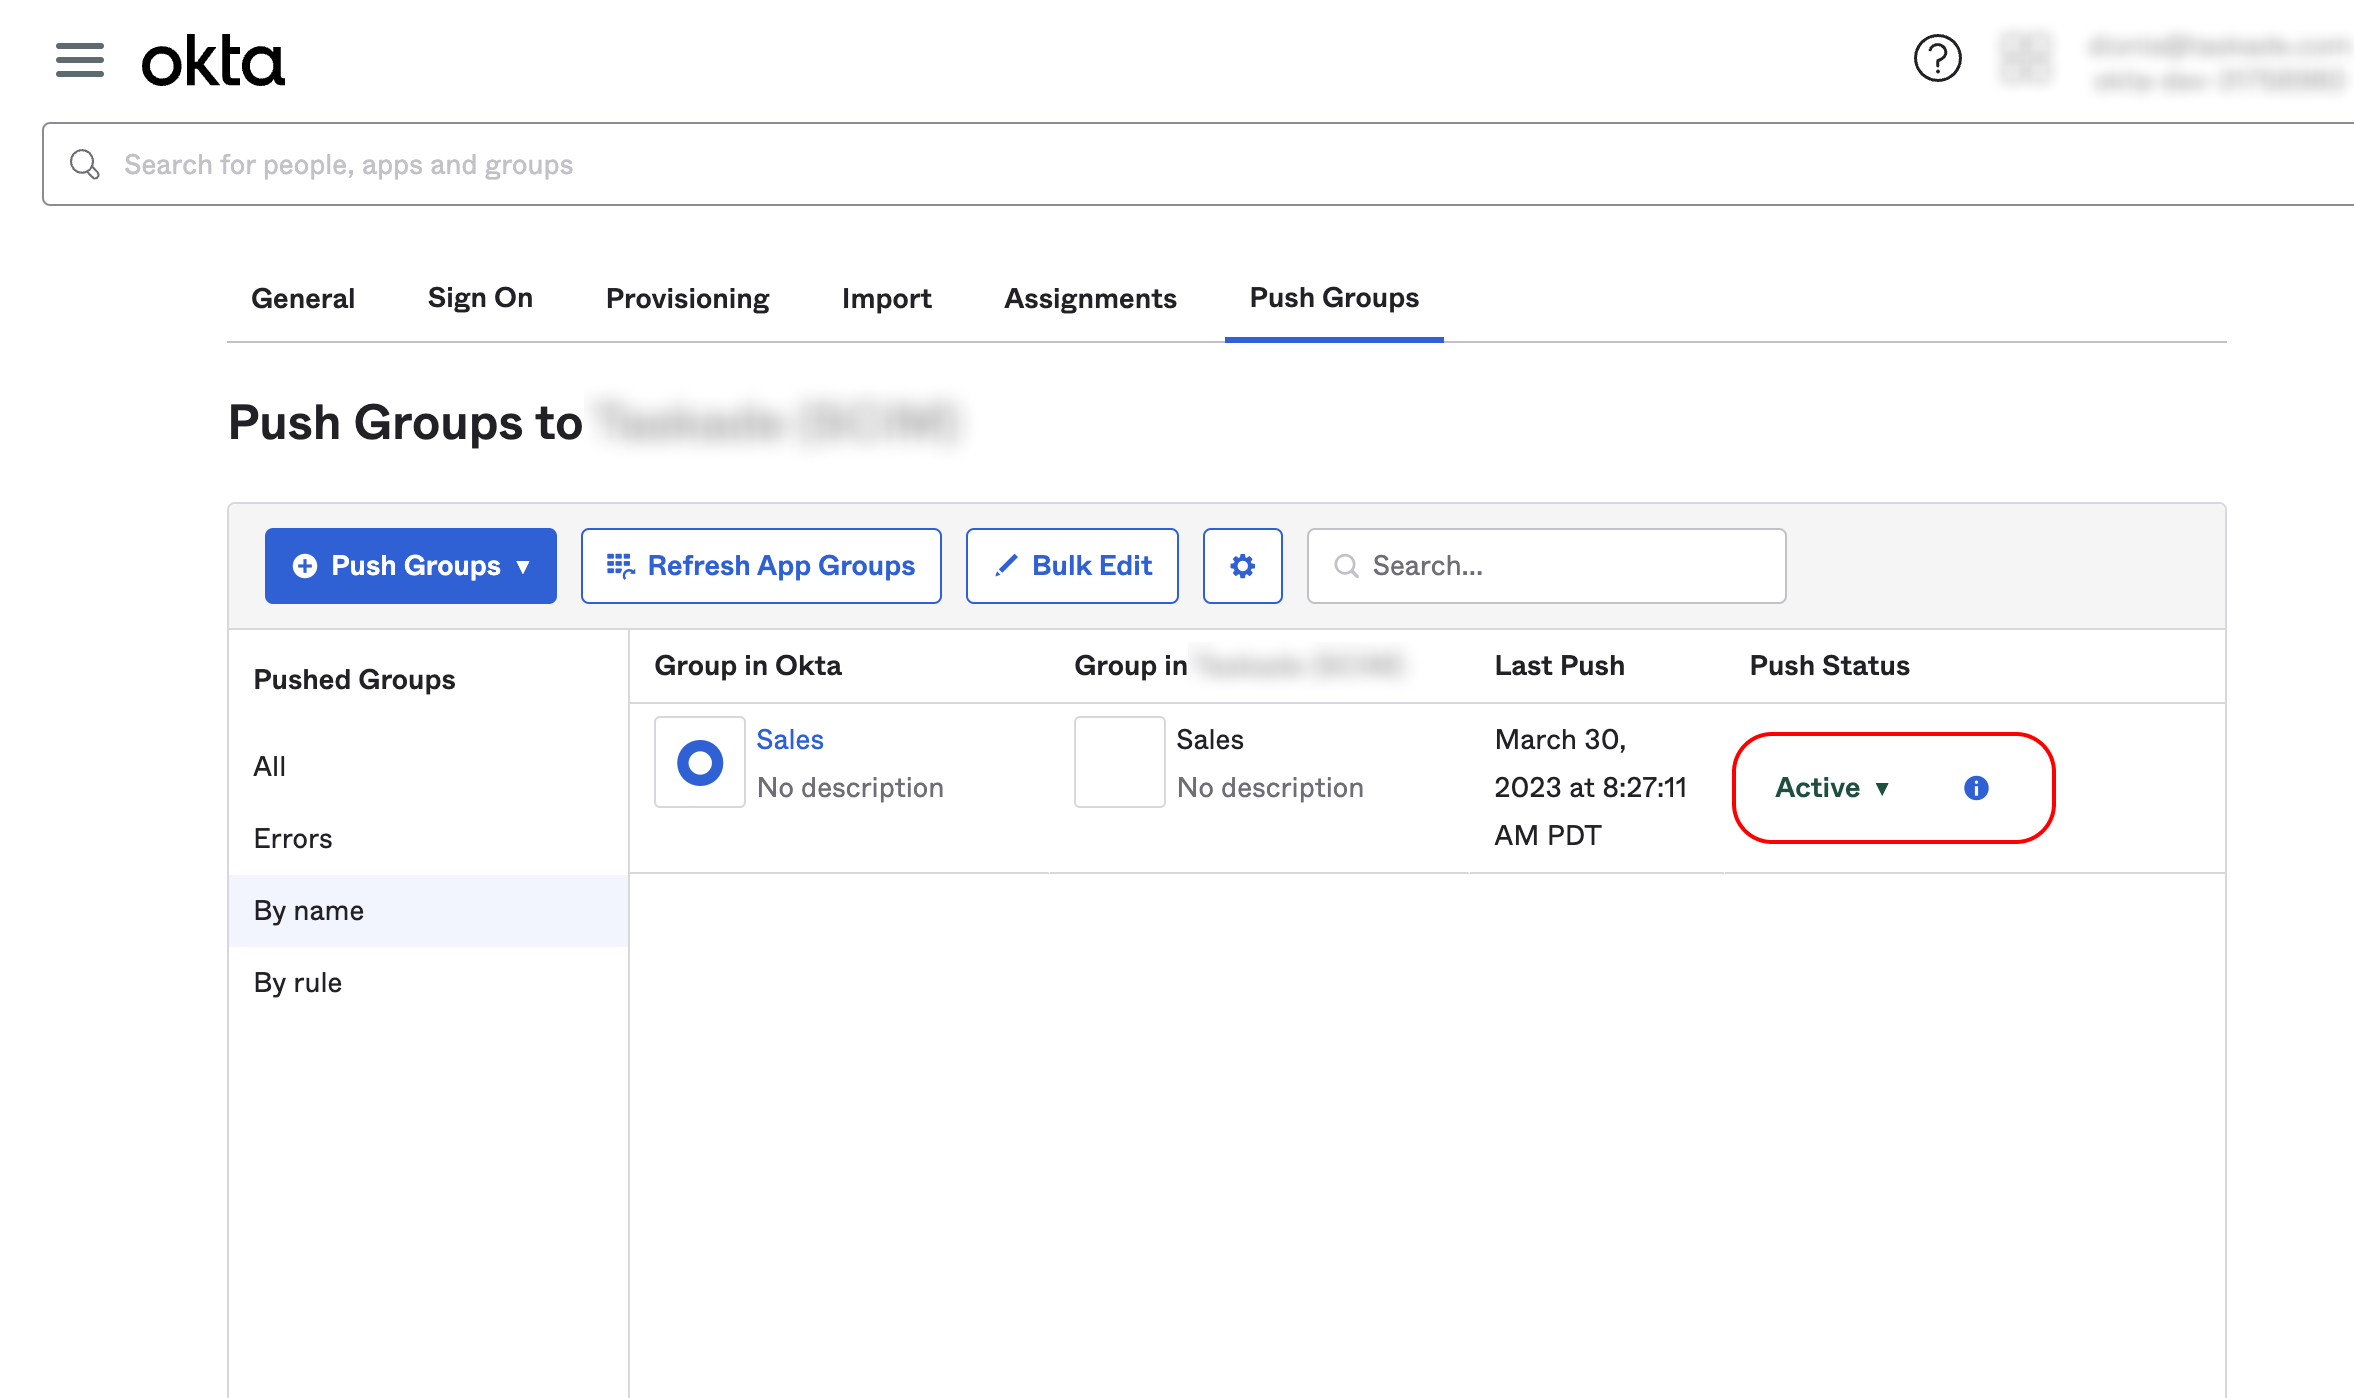Click the gear settings button
The image size is (2354, 1398).
click(x=1242, y=566)
